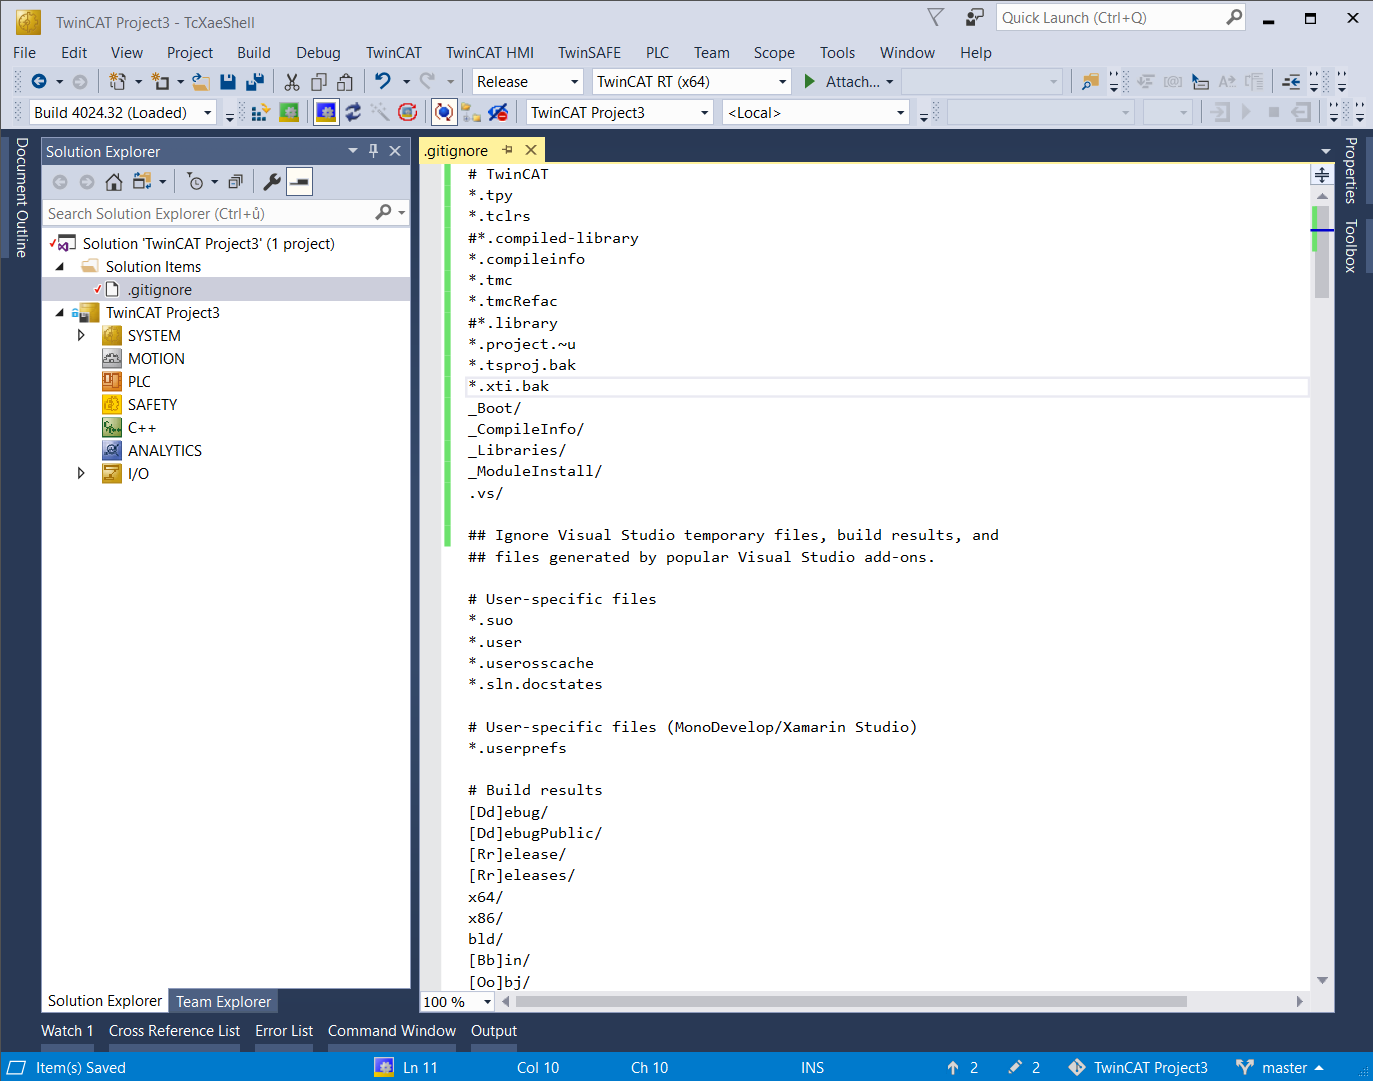
Task: Click the Copy toolbar icon
Action: tap(319, 82)
